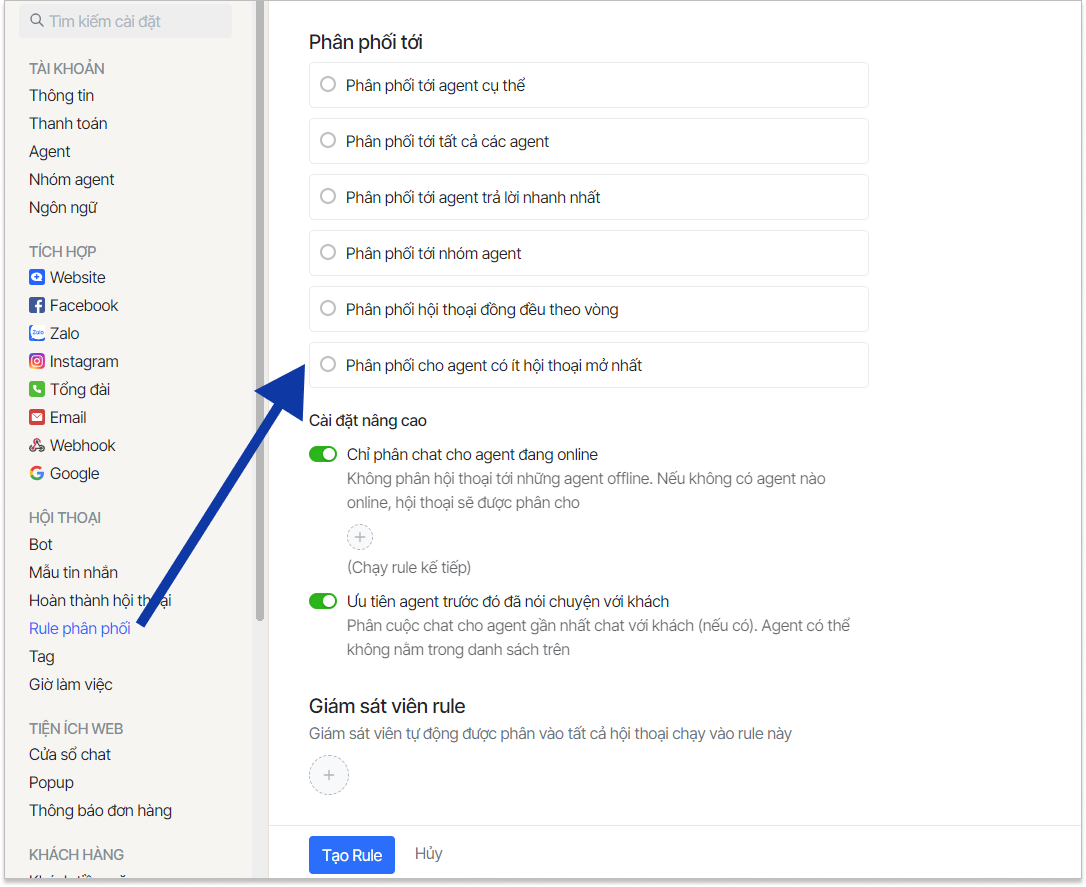Select the Google integration icon
The width and height of the screenshot is (1086, 887).
coord(37,474)
